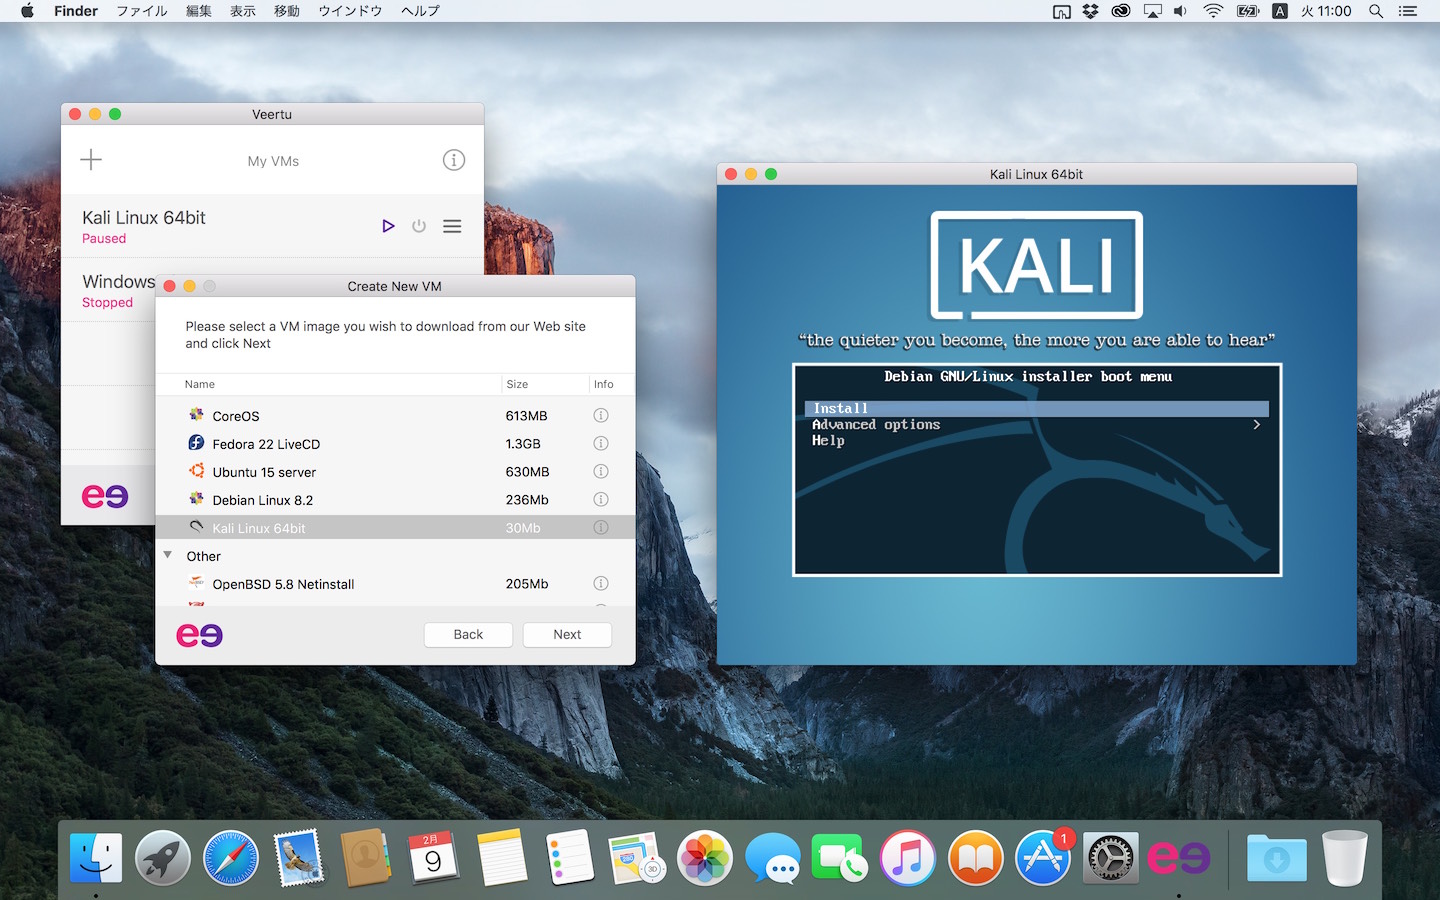Viewport: 1440px width, 900px height.
Task: Open the ファイル menu
Action: pos(142,11)
